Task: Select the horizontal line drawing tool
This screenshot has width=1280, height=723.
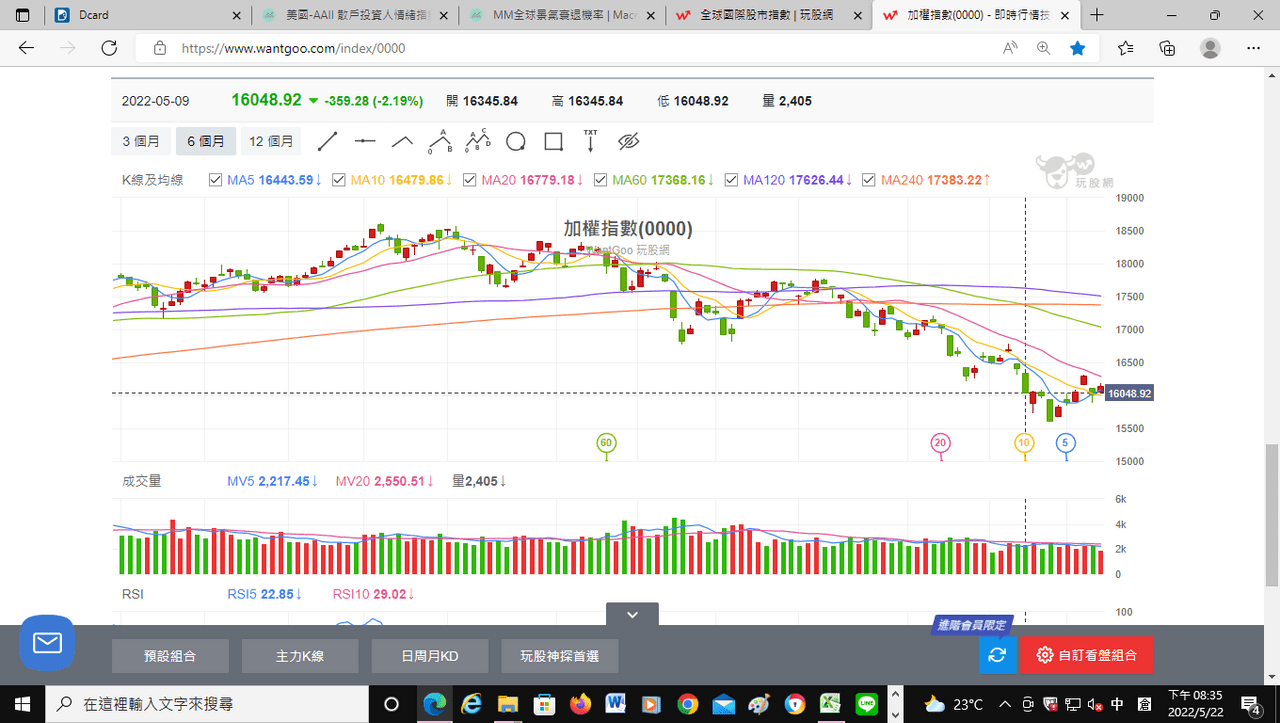Action: click(x=365, y=142)
